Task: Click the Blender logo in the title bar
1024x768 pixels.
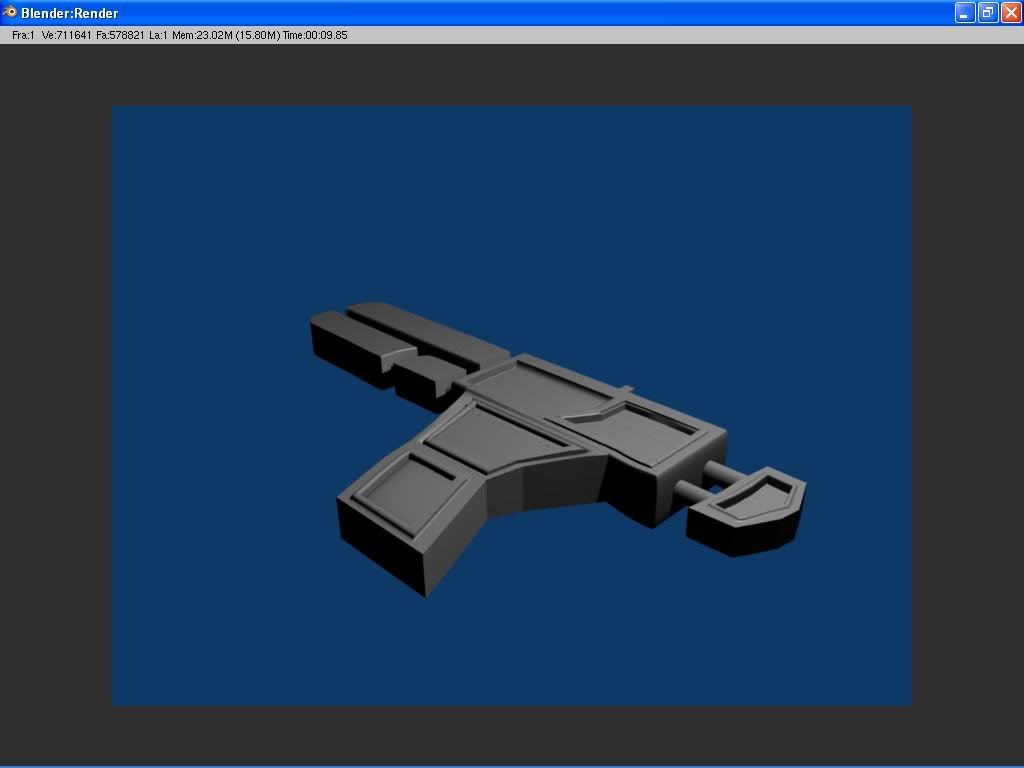Action: (x=10, y=13)
